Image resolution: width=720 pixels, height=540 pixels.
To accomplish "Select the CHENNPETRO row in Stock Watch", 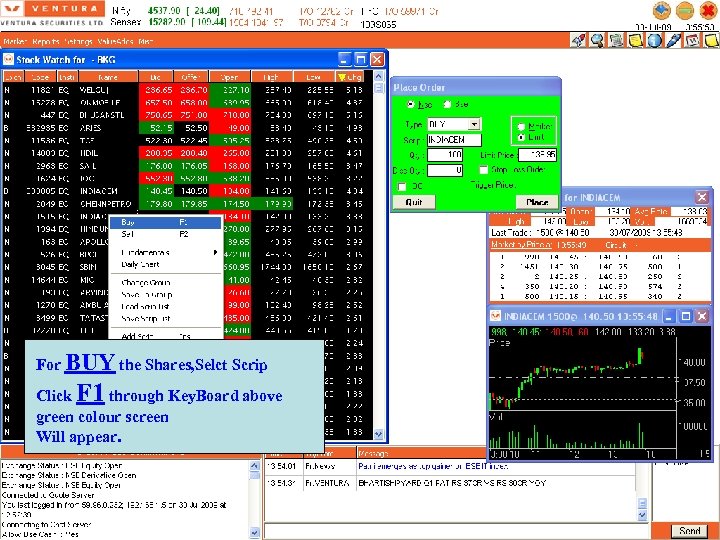I will (x=186, y=203).
